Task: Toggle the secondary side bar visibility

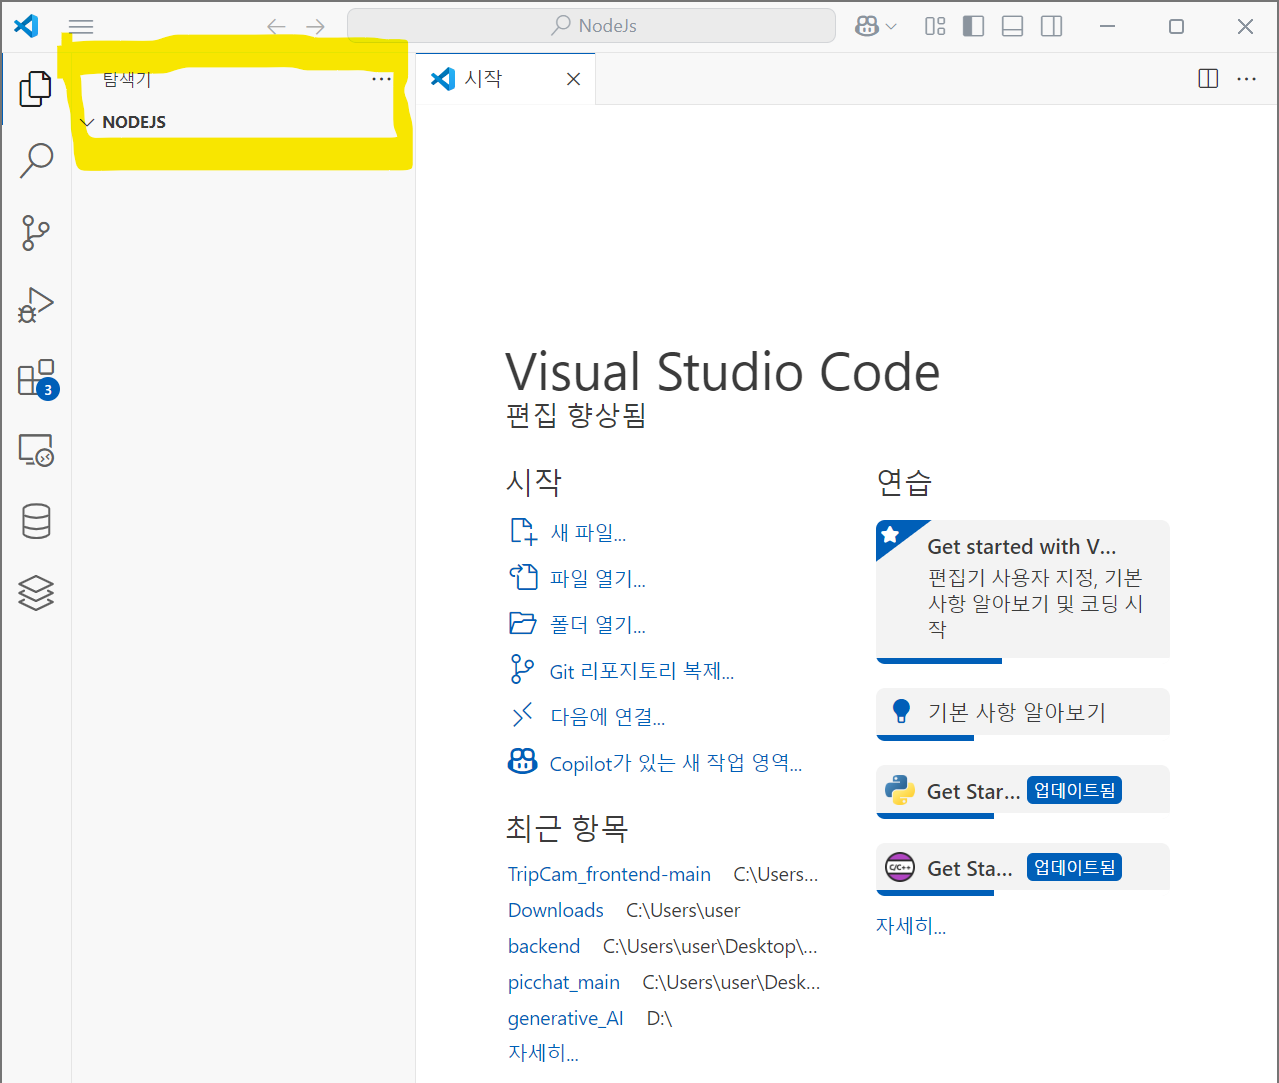Action: (x=1051, y=26)
